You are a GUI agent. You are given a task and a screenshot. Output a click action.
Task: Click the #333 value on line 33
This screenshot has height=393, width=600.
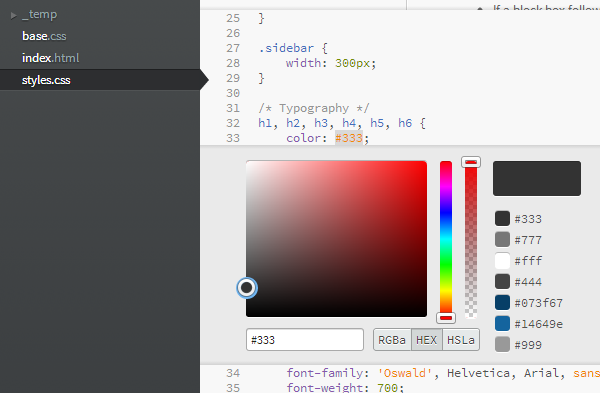[349, 138]
